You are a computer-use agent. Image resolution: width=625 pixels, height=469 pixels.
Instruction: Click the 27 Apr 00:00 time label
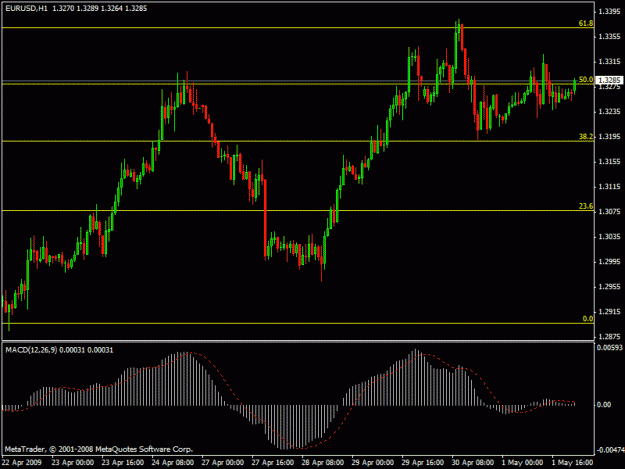coord(222,463)
